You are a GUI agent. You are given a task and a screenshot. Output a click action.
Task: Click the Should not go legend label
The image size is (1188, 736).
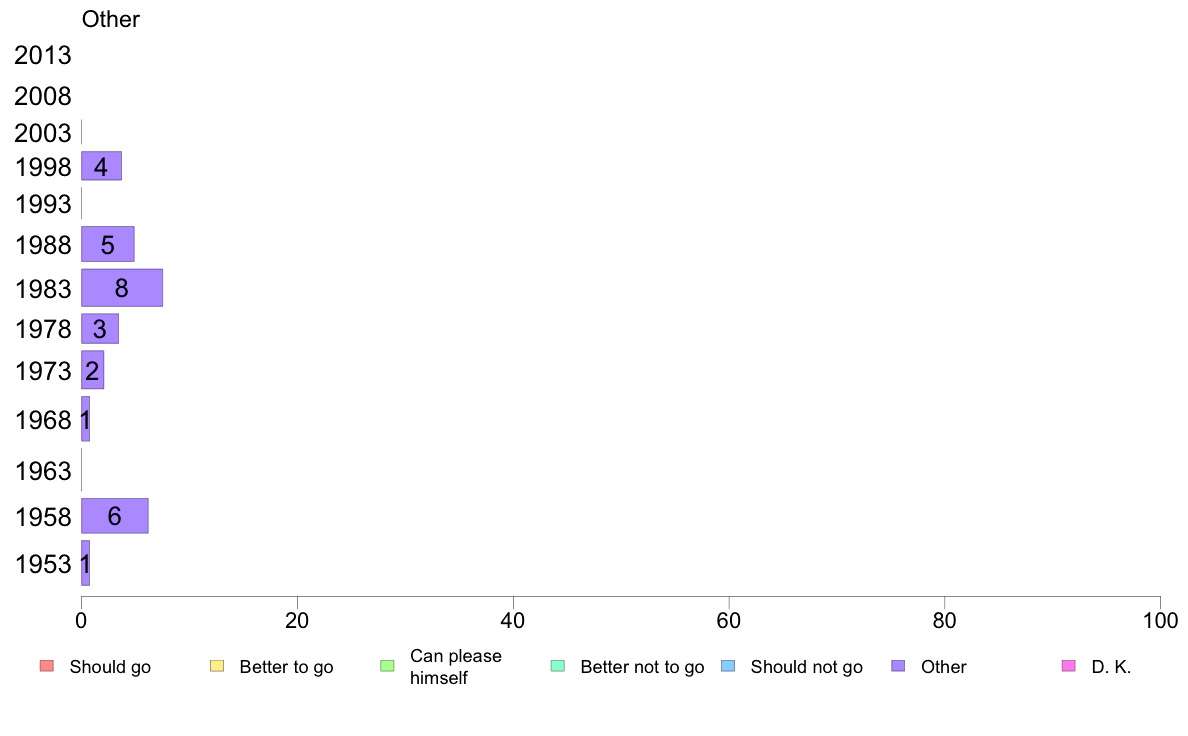click(x=807, y=667)
